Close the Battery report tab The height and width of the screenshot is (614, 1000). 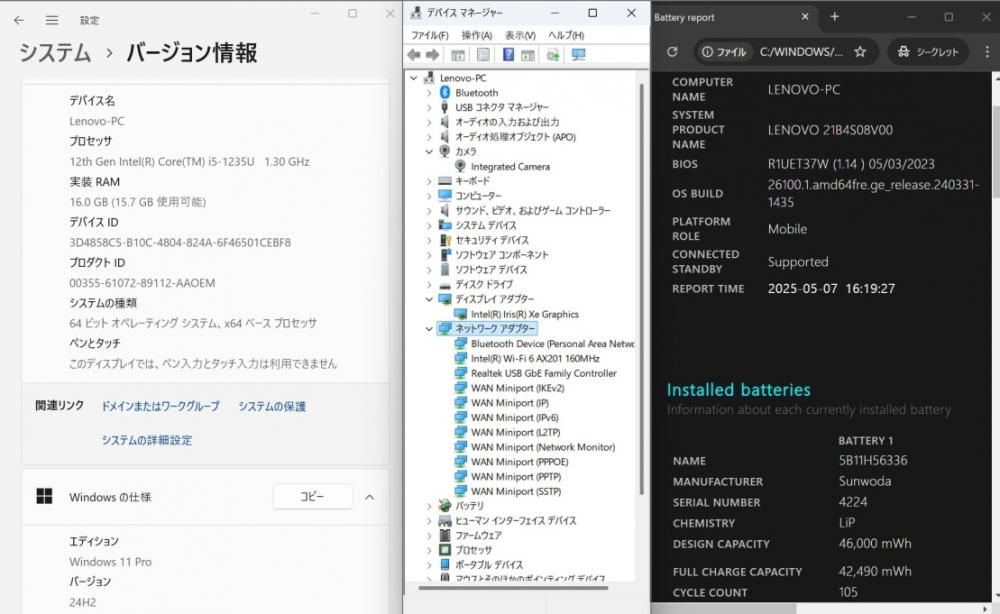click(805, 17)
